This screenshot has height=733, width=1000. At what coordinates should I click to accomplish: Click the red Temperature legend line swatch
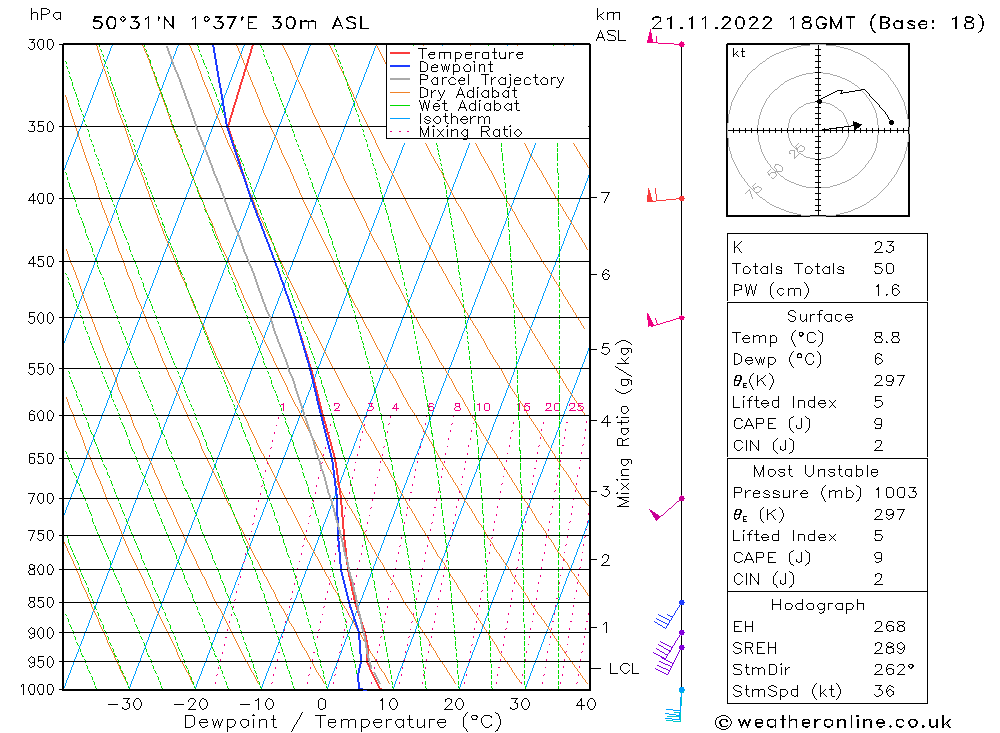pos(399,53)
